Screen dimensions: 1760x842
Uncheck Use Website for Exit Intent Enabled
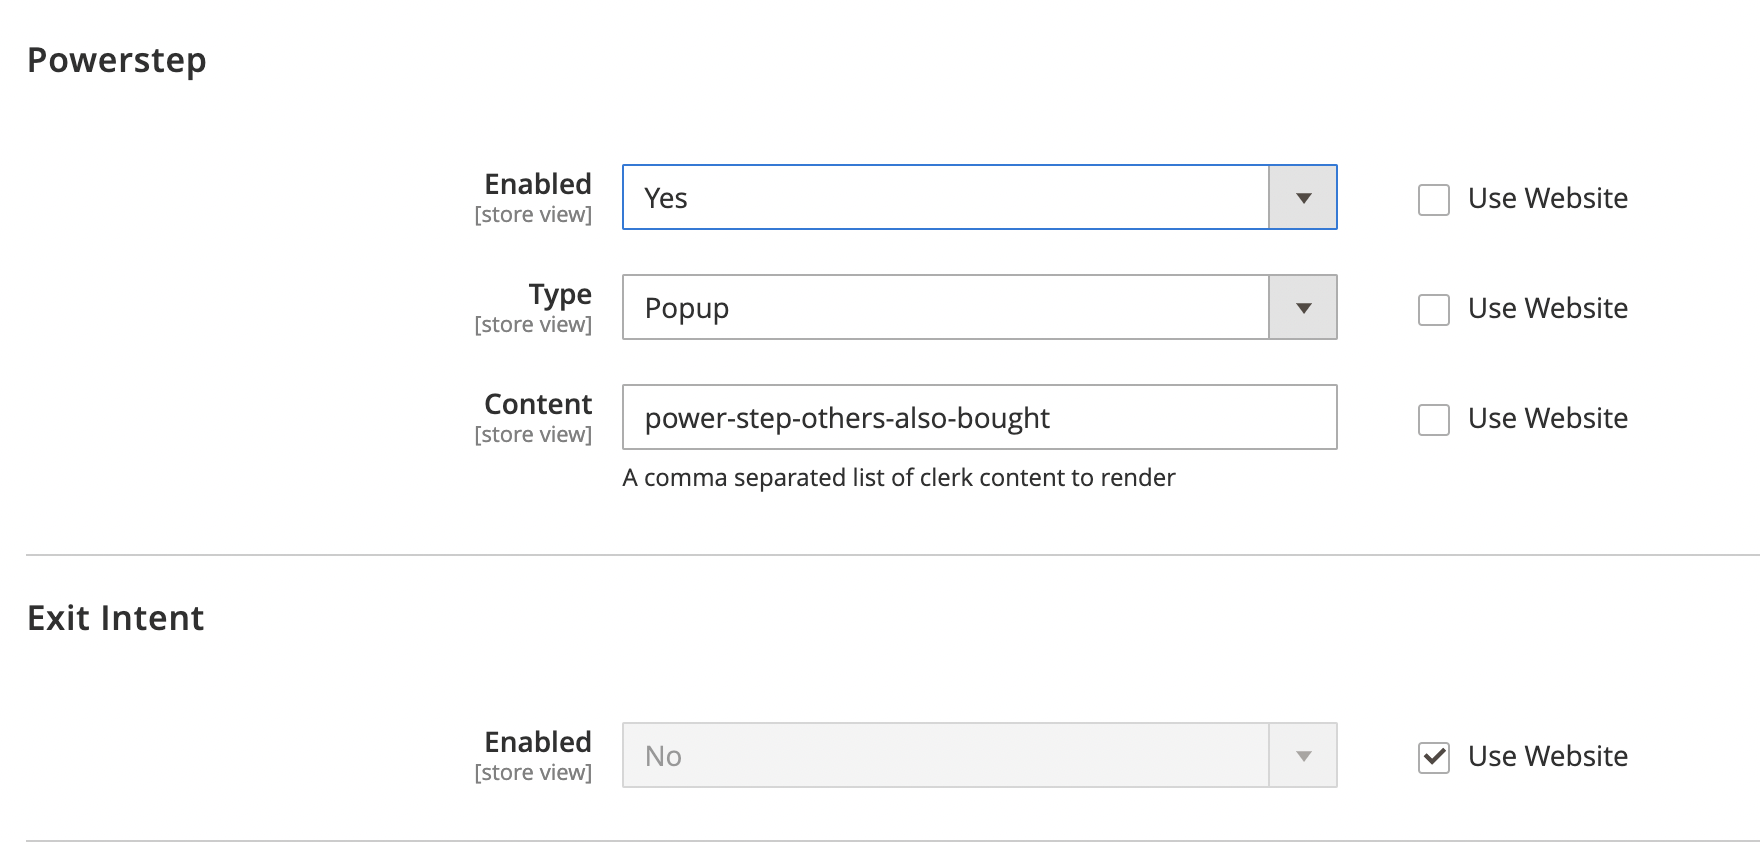1433,757
